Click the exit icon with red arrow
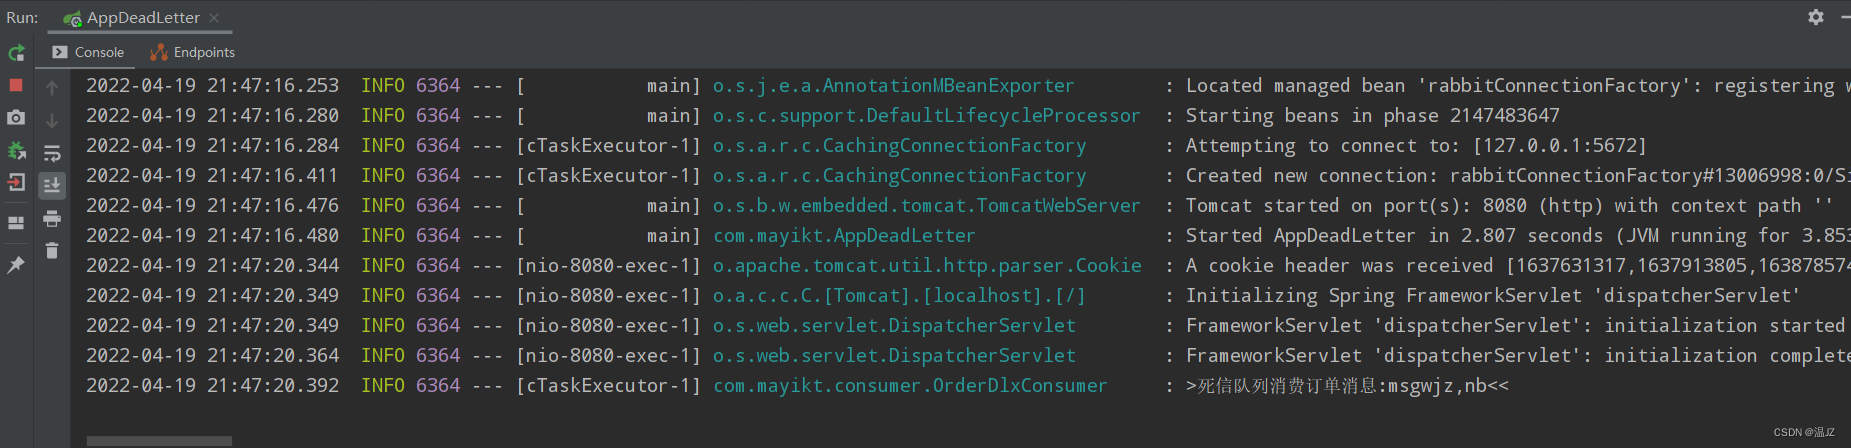Image resolution: width=1851 pixels, height=448 pixels. (16, 183)
